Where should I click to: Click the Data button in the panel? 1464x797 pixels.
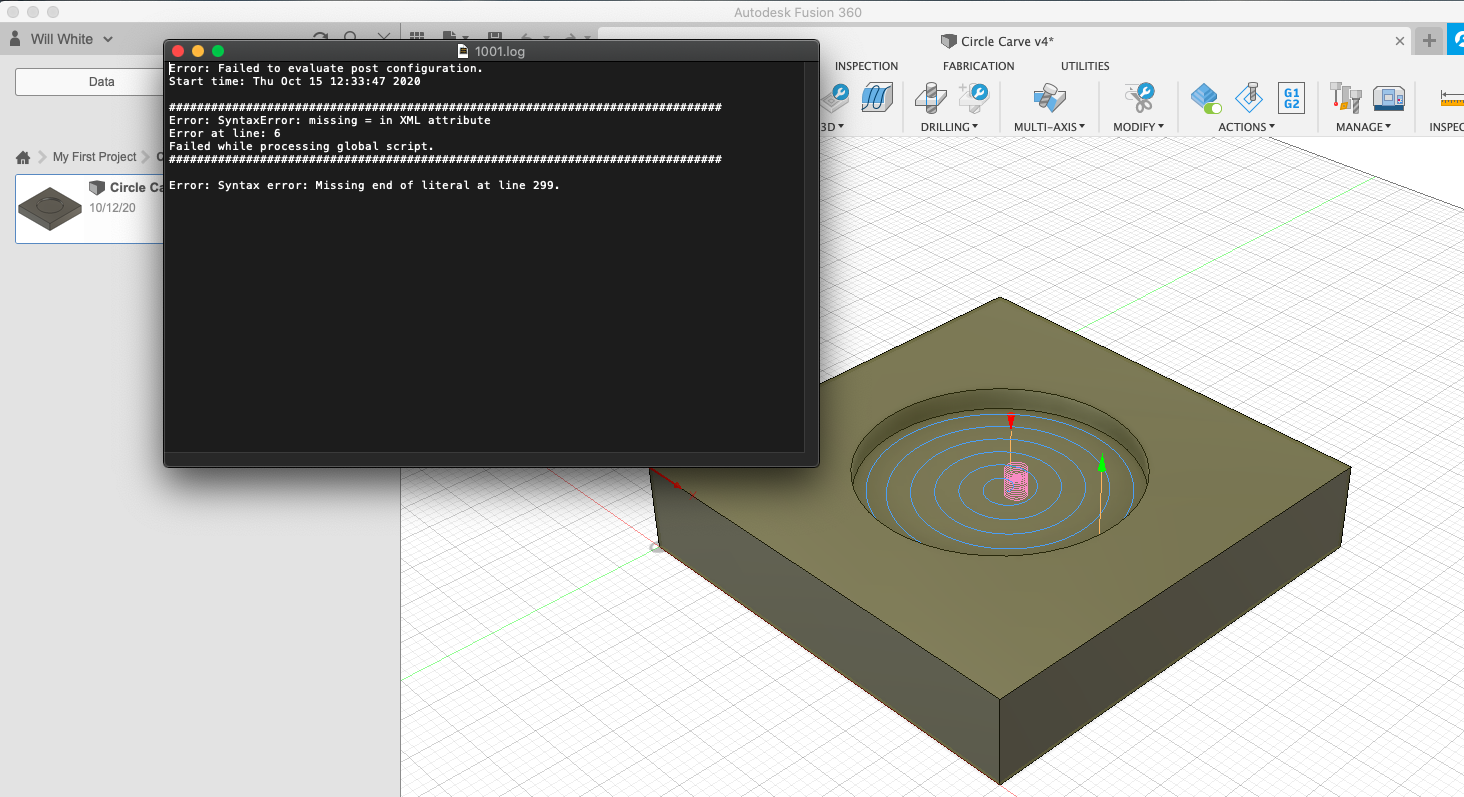[101, 82]
